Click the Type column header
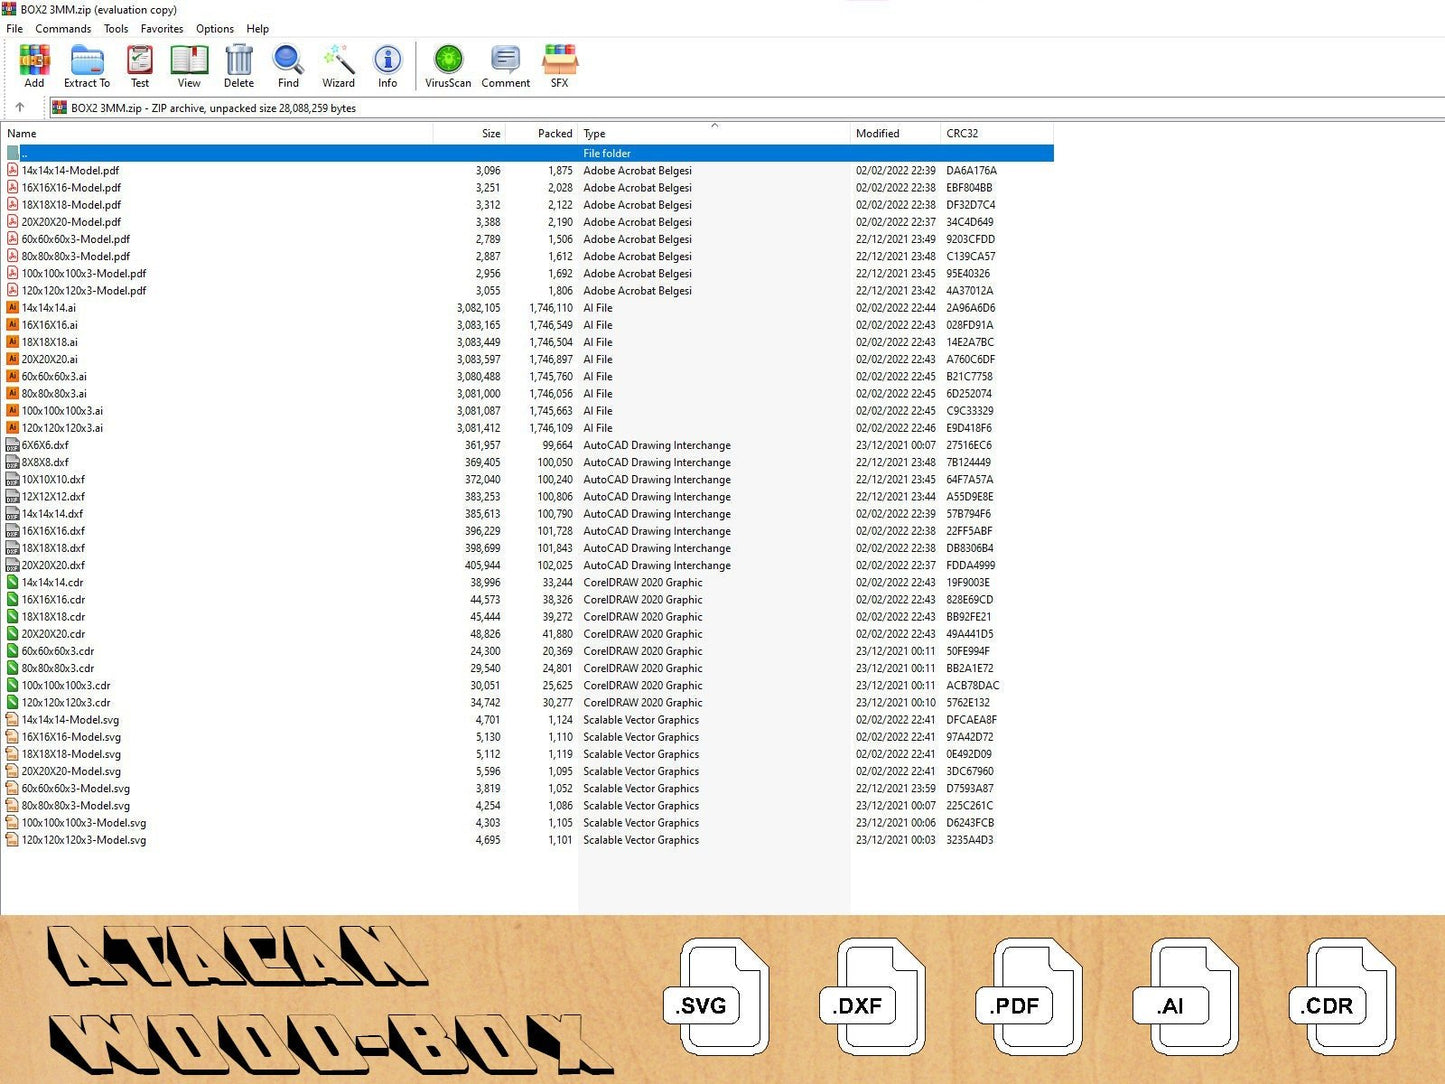1445x1084 pixels. click(594, 134)
